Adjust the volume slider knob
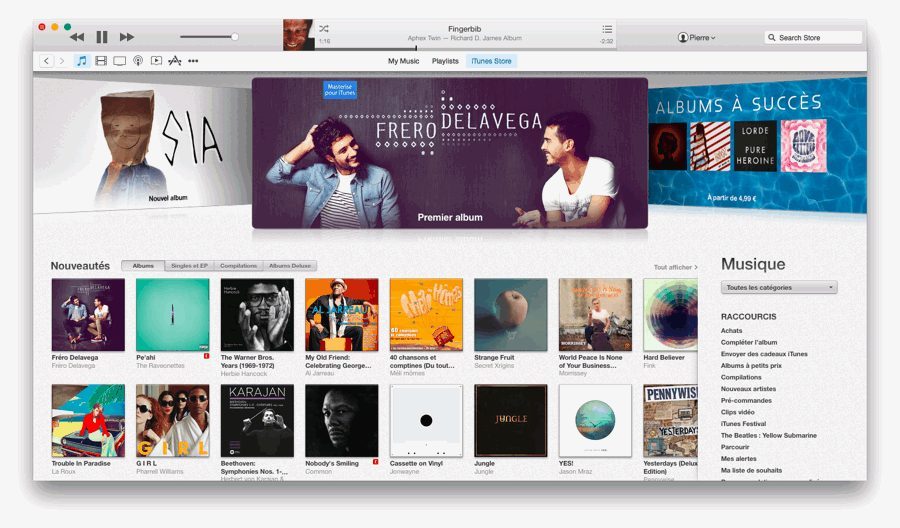900x528 pixels. (235, 37)
